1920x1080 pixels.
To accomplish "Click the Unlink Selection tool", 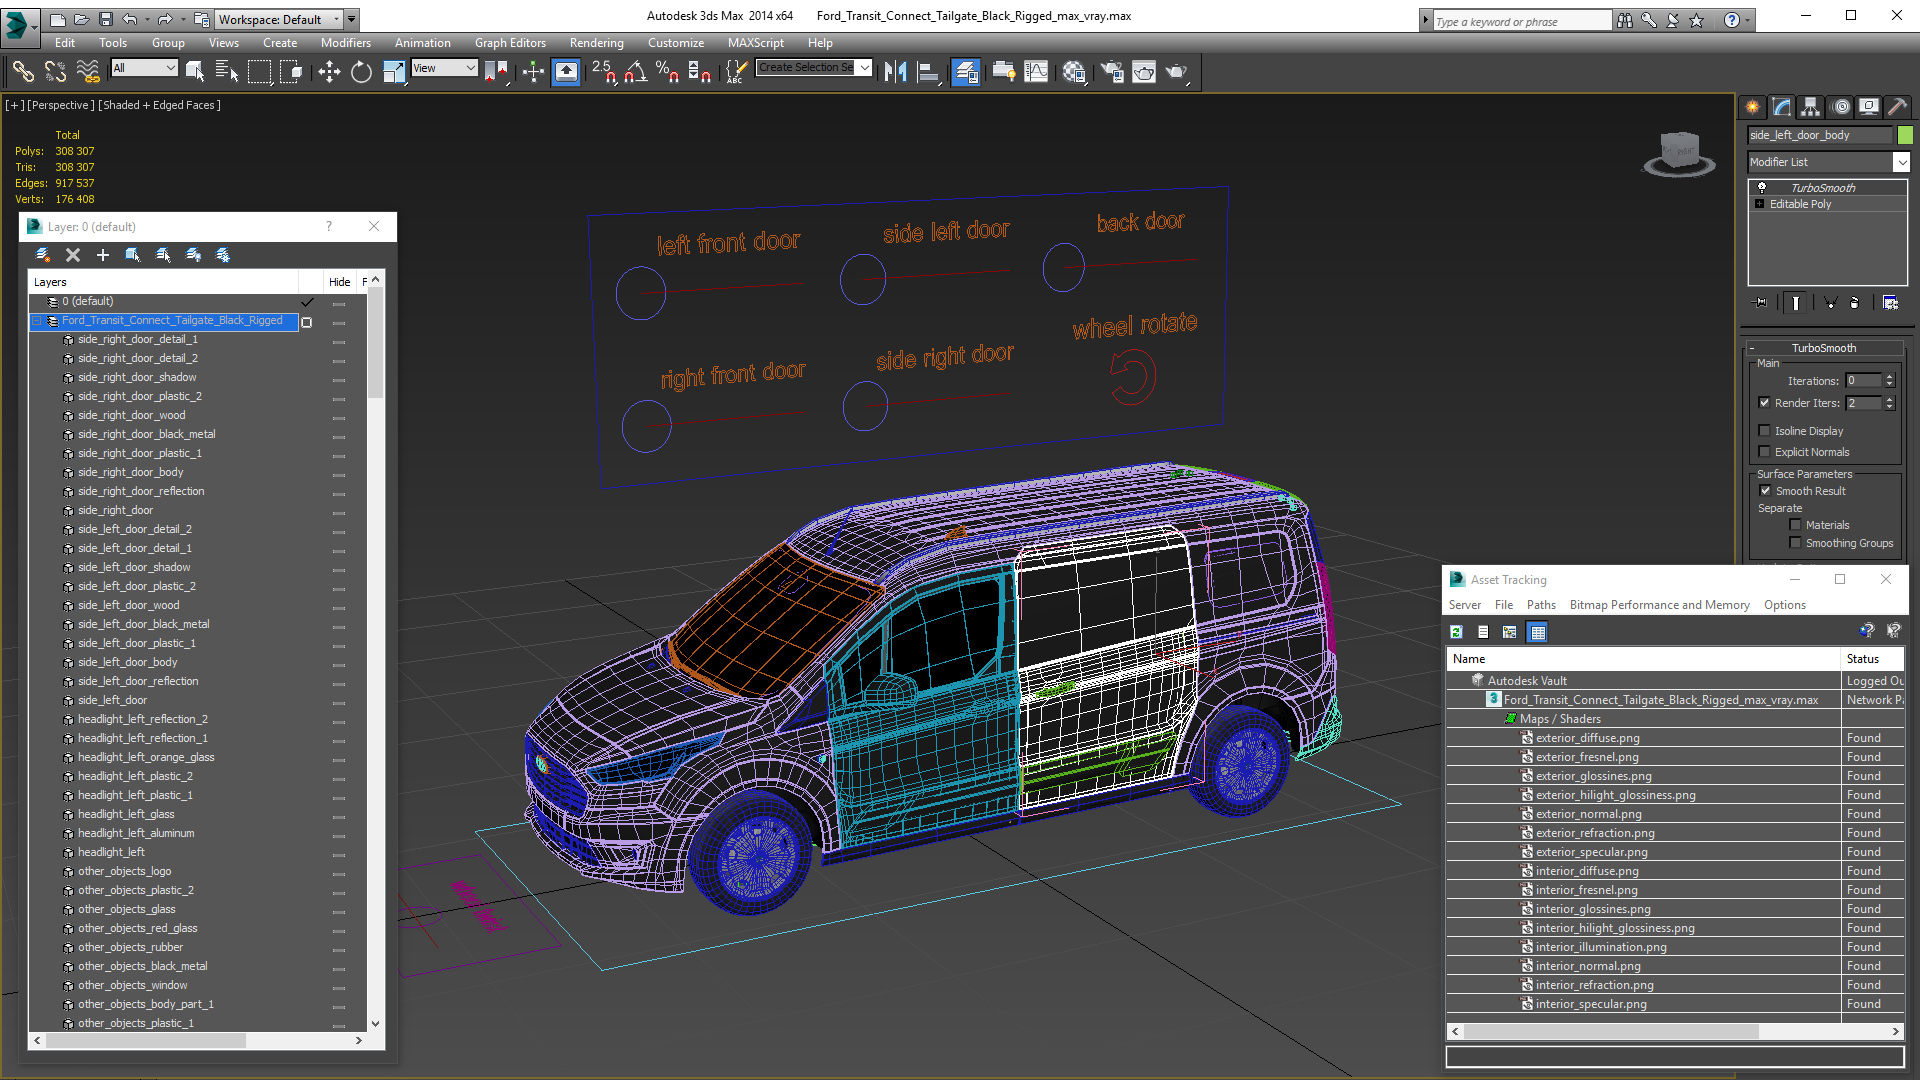I will 55,71.
